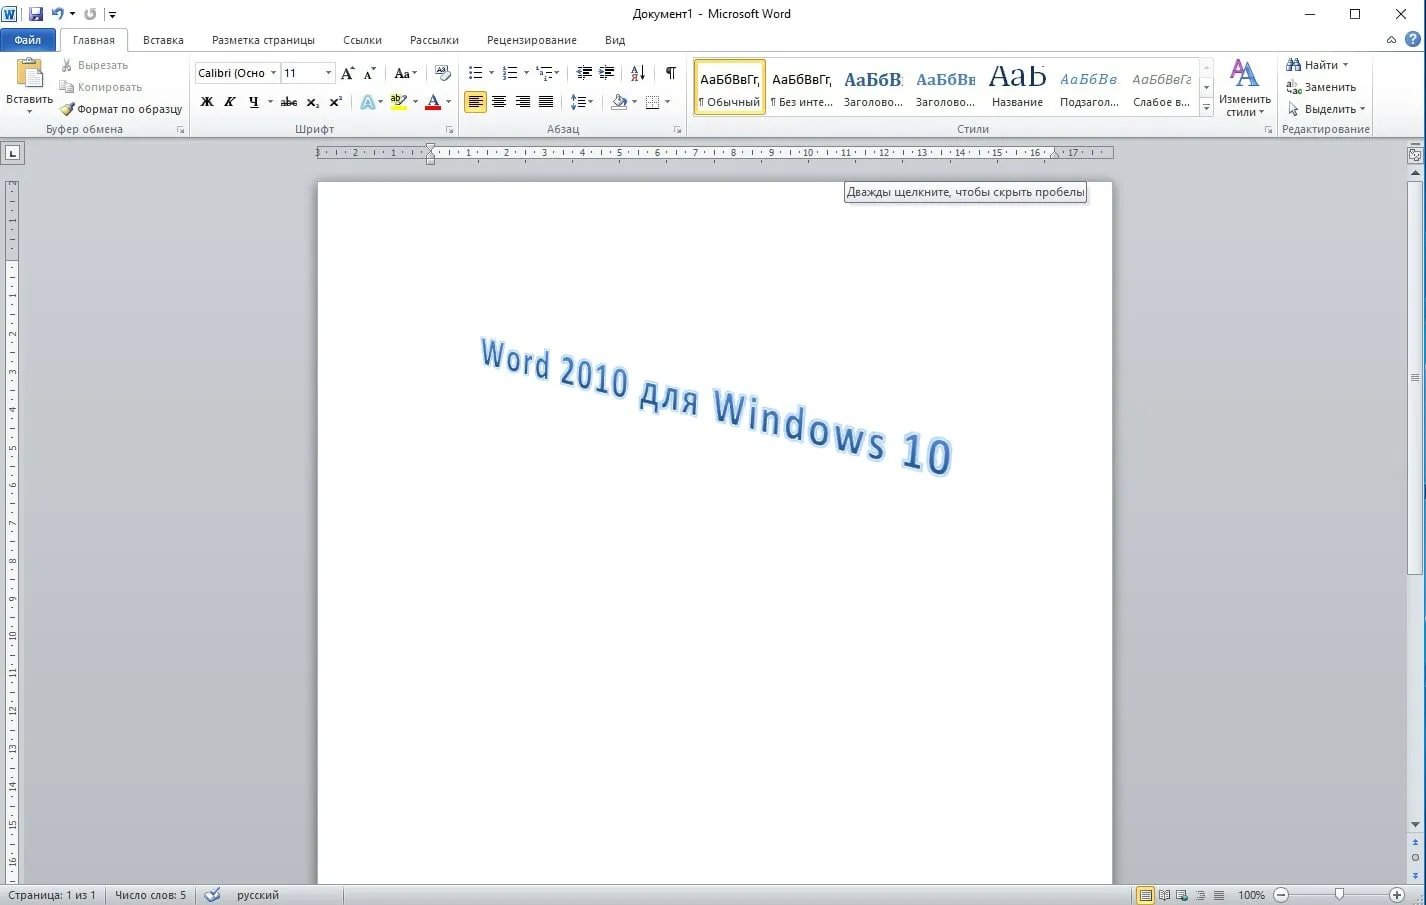Image resolution: width=1426 pixels, height=905 pixels.
Task: Click the Save icon in quick access toolbar
Action: pyautogui.click(x=36, y=14)
